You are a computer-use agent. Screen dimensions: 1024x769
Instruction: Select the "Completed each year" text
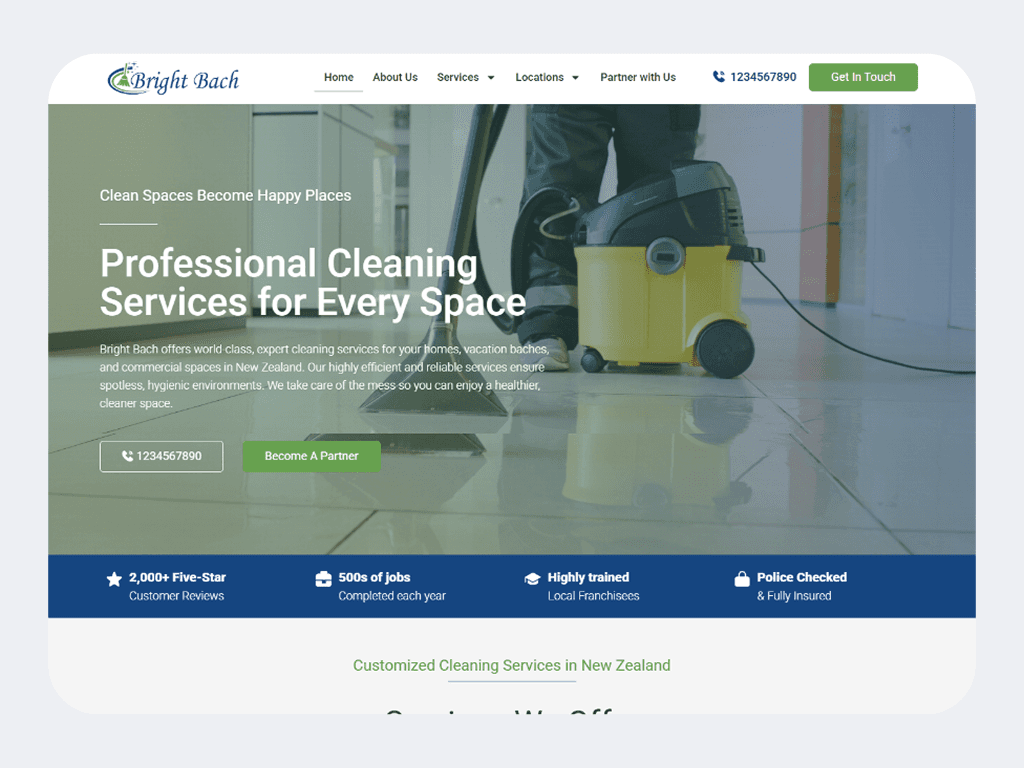(x=392, y=595)
